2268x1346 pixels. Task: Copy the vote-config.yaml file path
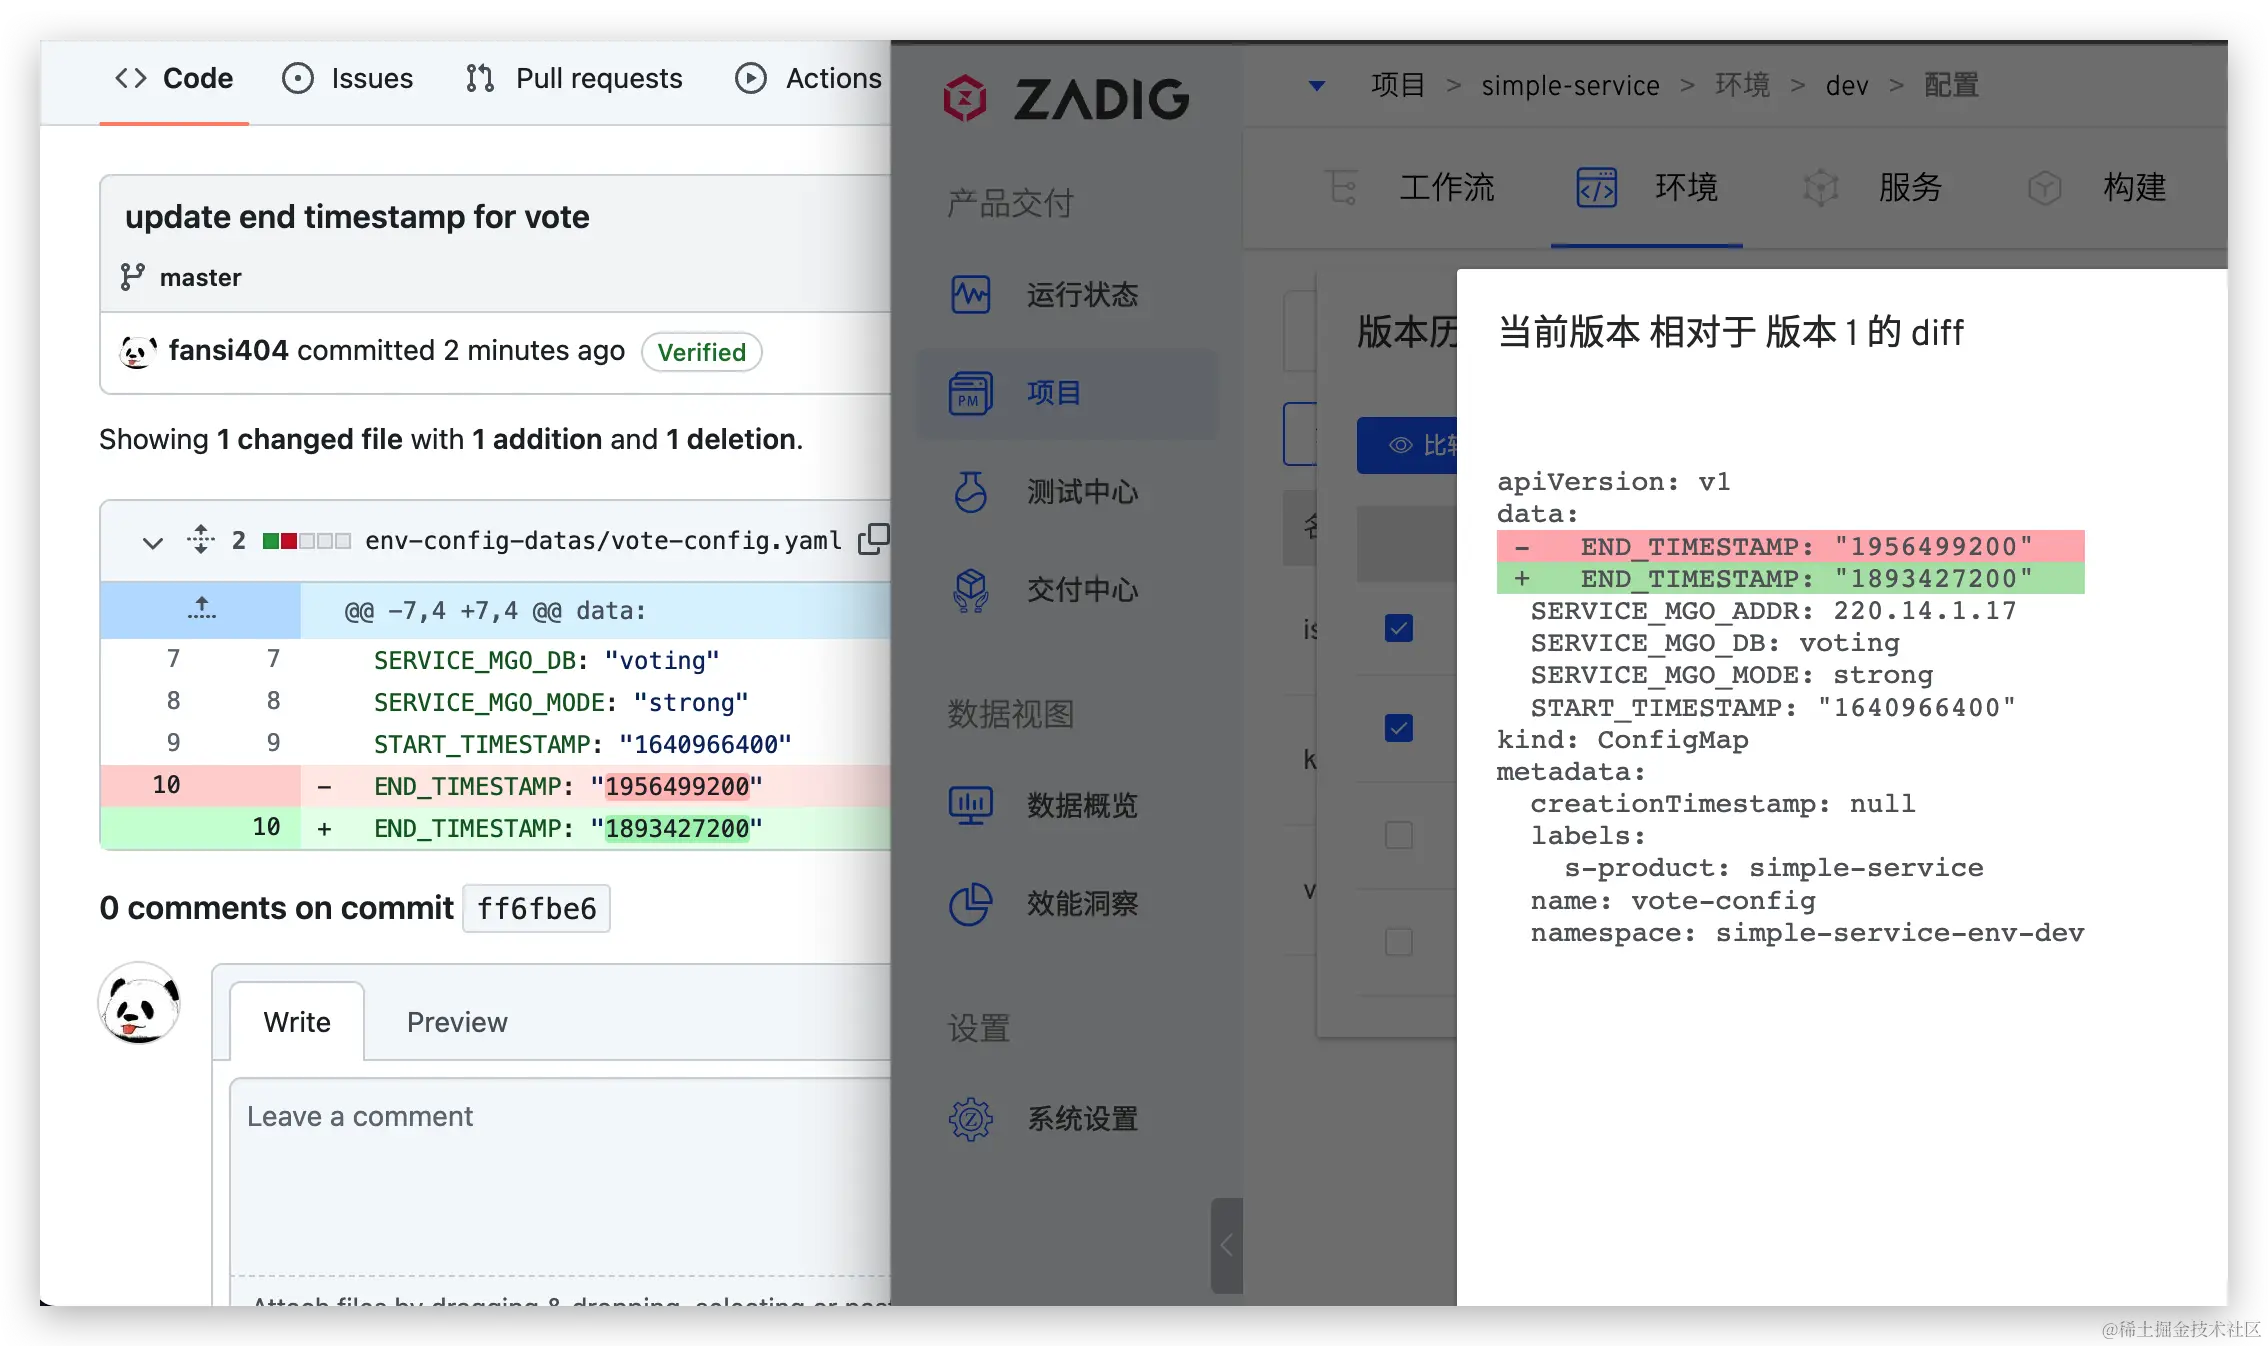click(x=872, y=540)
